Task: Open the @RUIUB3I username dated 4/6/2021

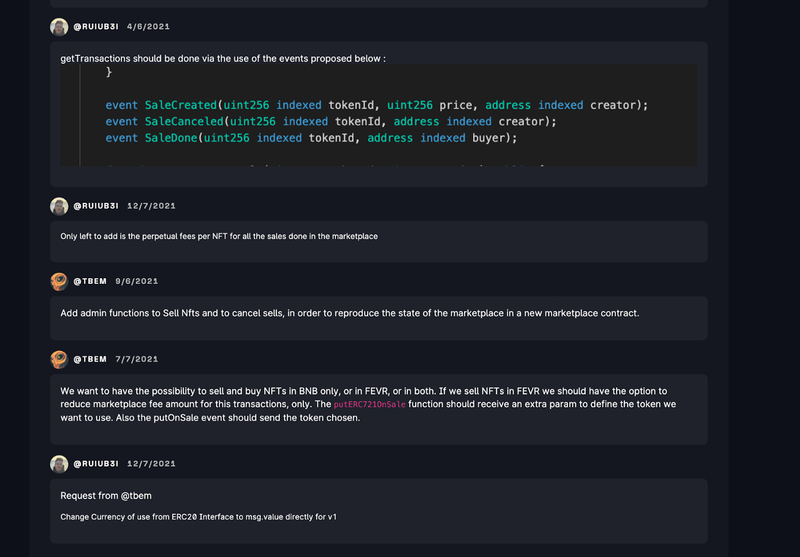Action: (x=96, y=27)
